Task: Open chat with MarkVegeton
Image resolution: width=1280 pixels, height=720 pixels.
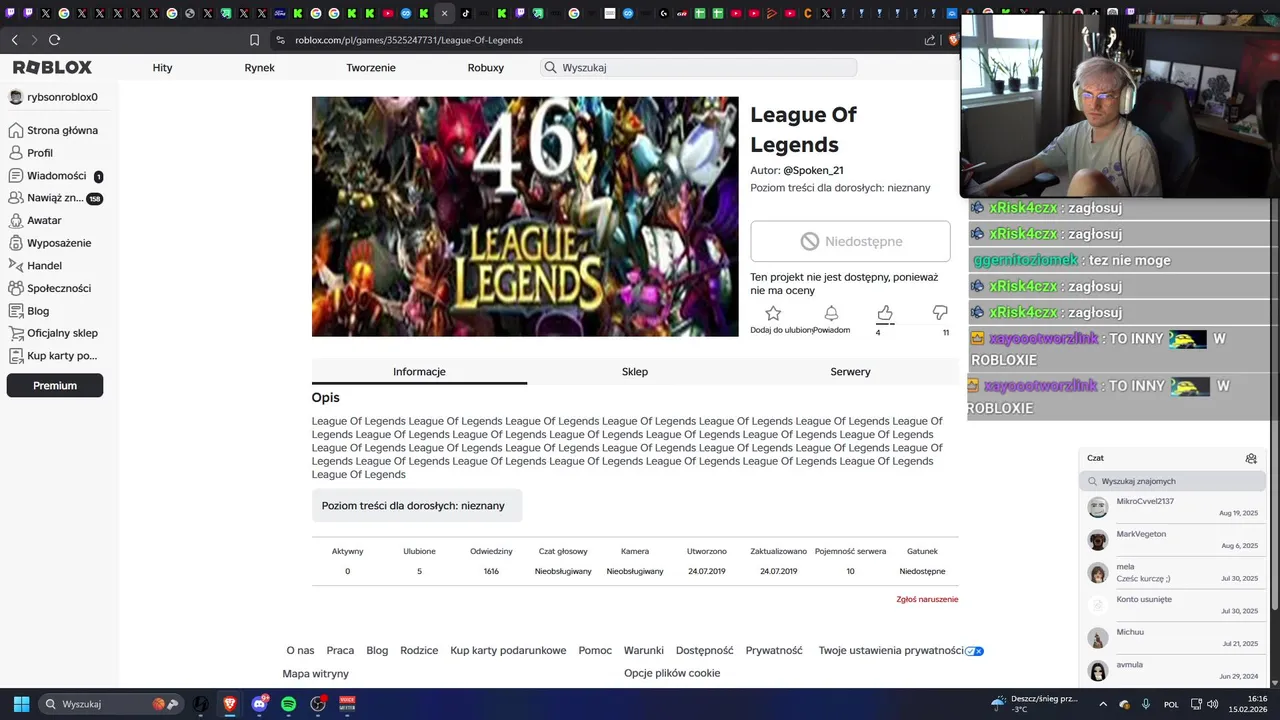Action: click(1173, 539)
